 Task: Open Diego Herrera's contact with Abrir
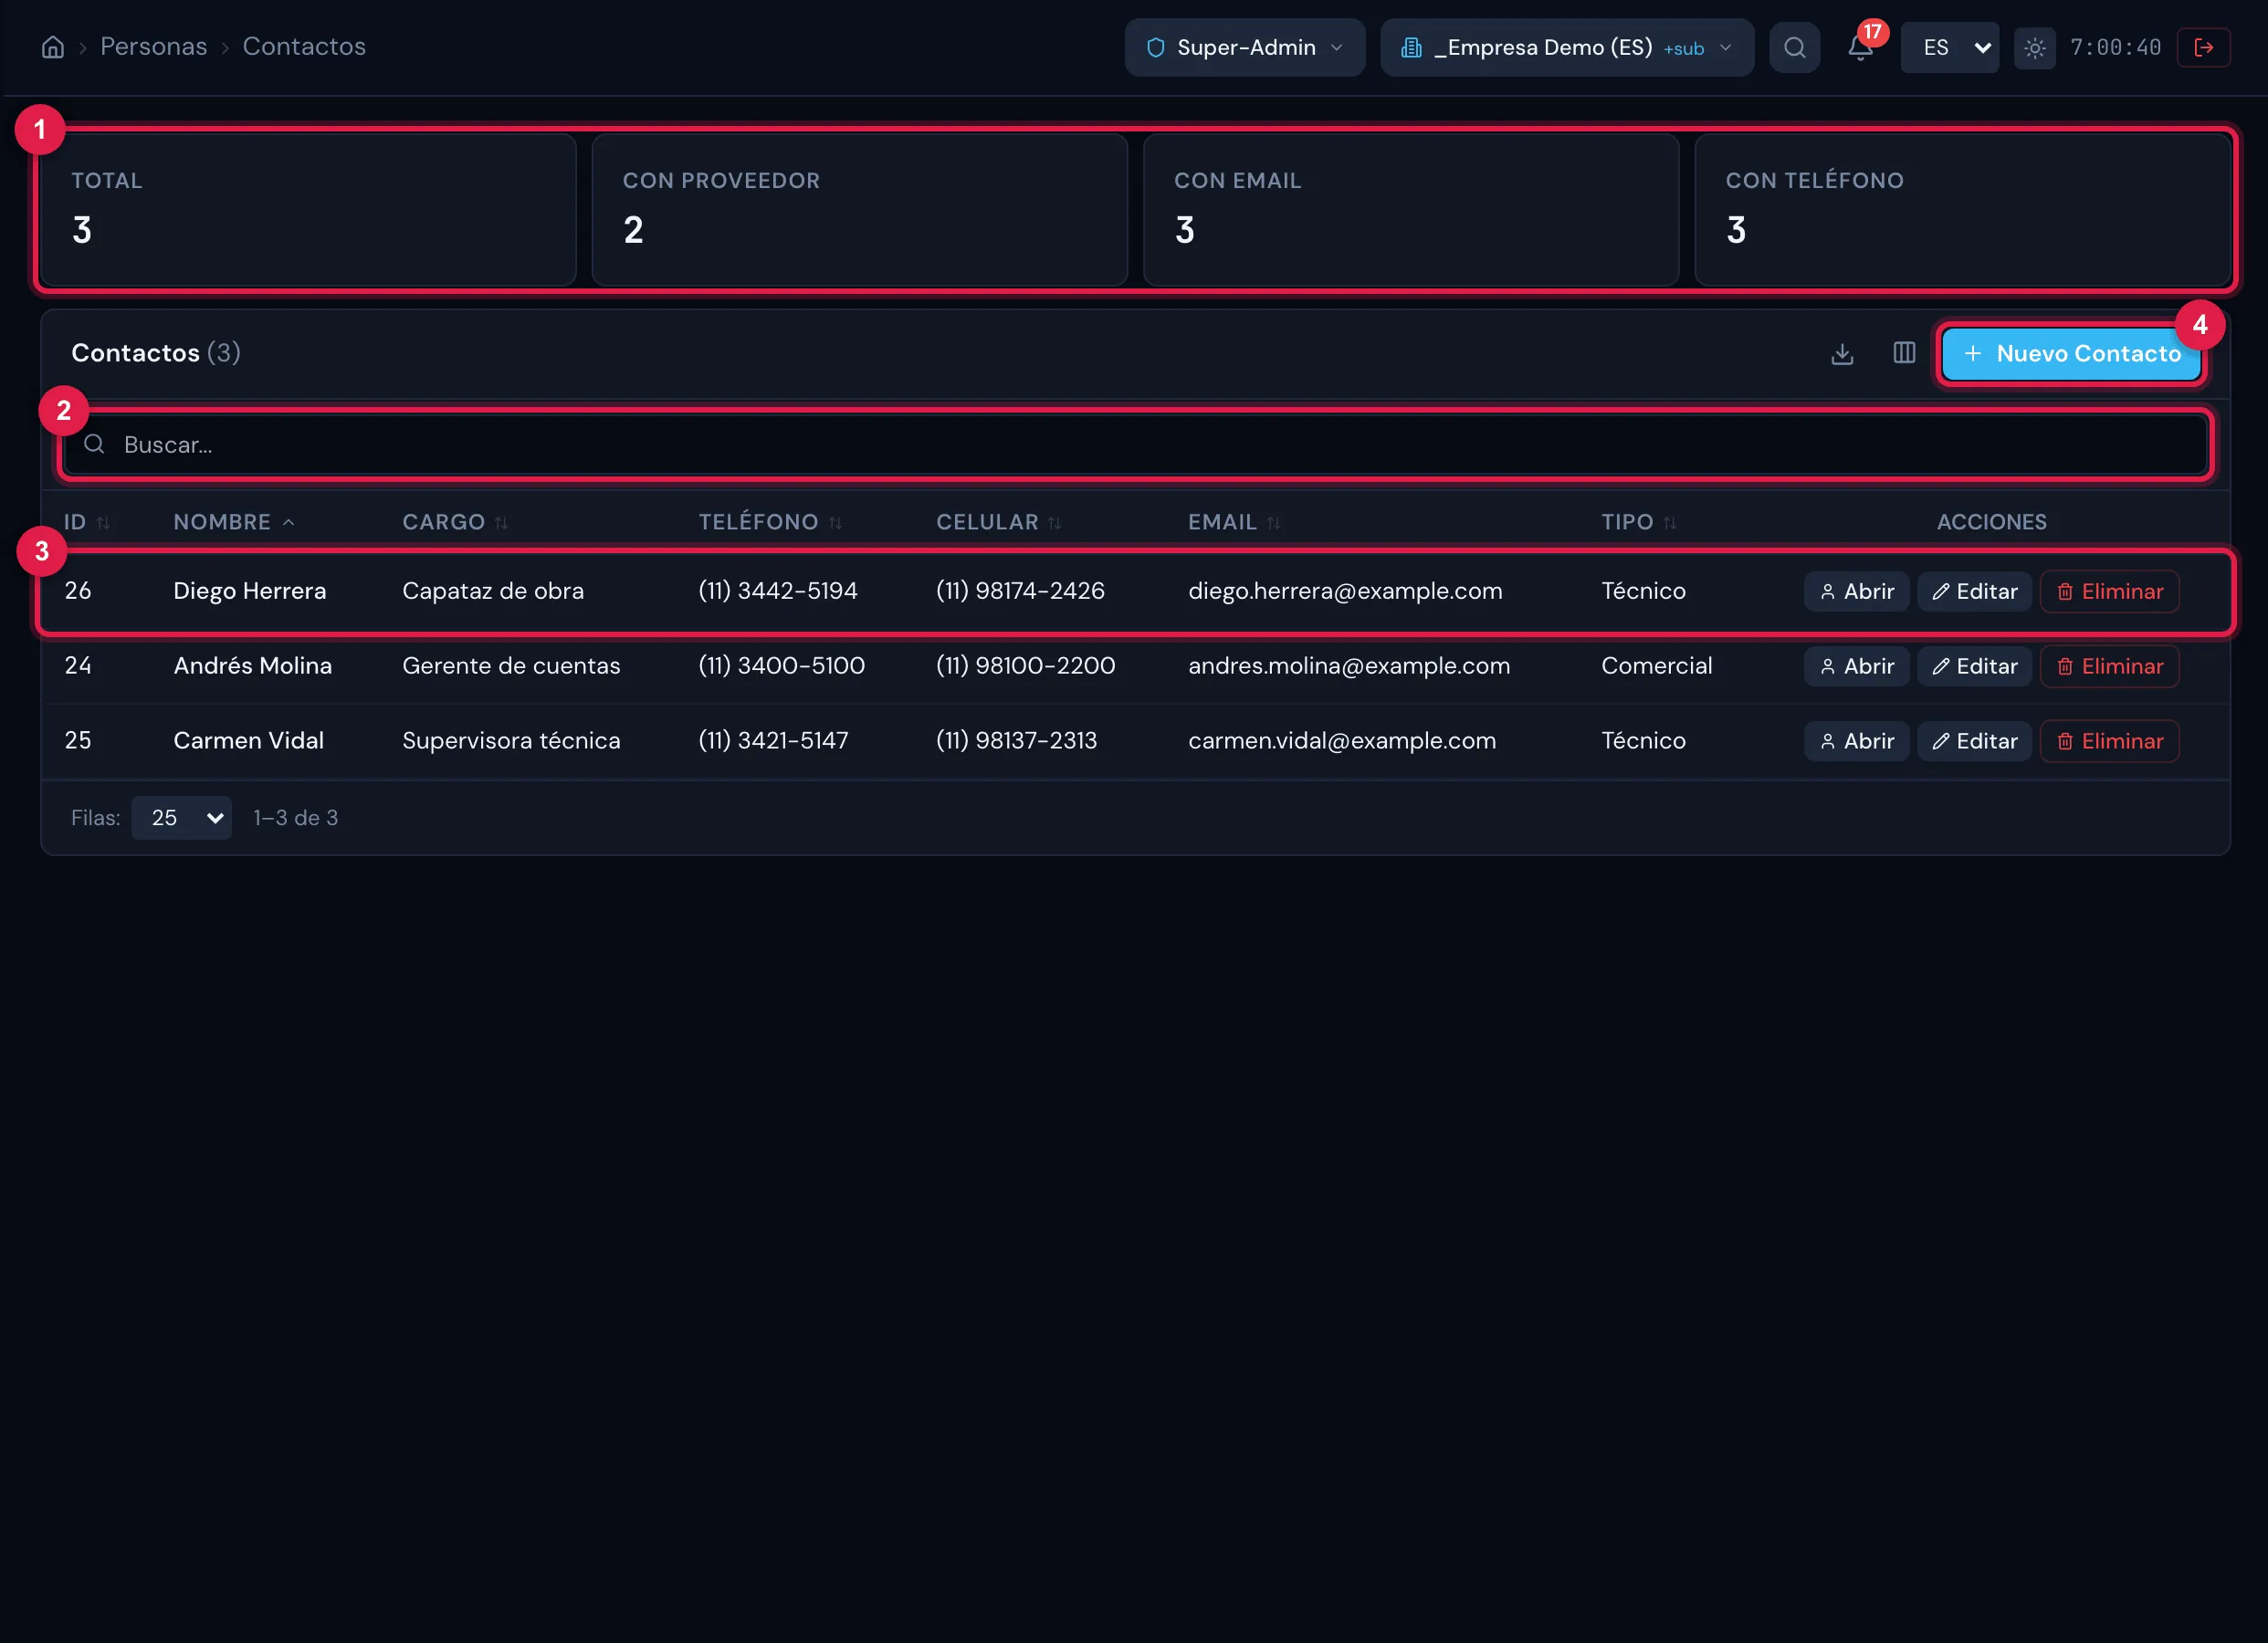(1856, 591)
